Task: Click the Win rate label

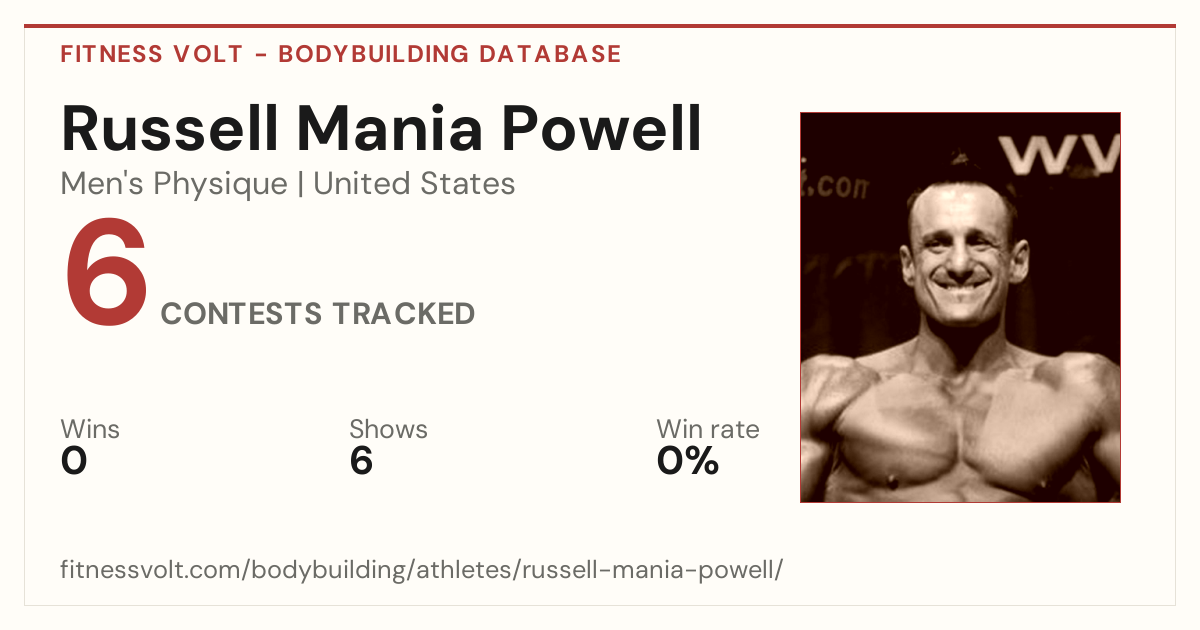Action: point(707,429)
